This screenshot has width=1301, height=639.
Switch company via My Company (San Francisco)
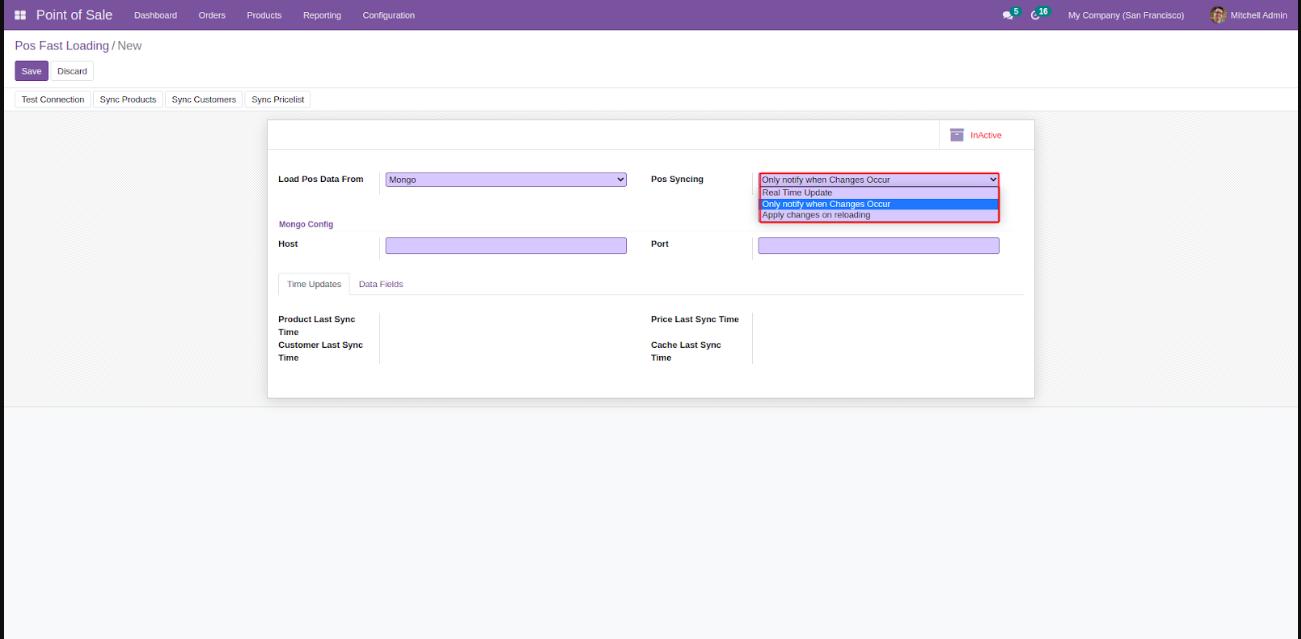point(1126,15)
